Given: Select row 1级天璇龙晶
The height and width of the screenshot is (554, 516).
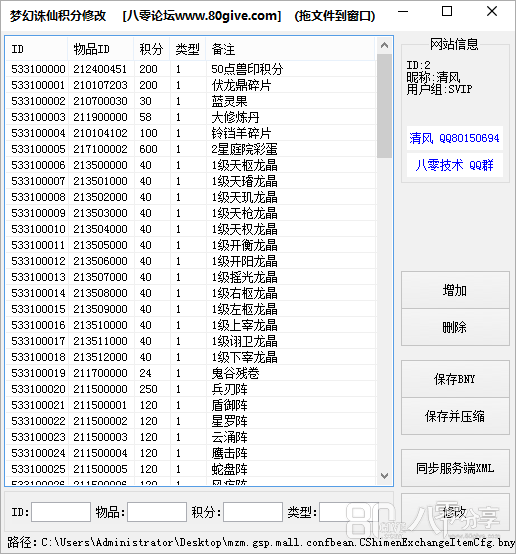Looking at the screenshot, I should pyautogui.click(x=191, y=181).
